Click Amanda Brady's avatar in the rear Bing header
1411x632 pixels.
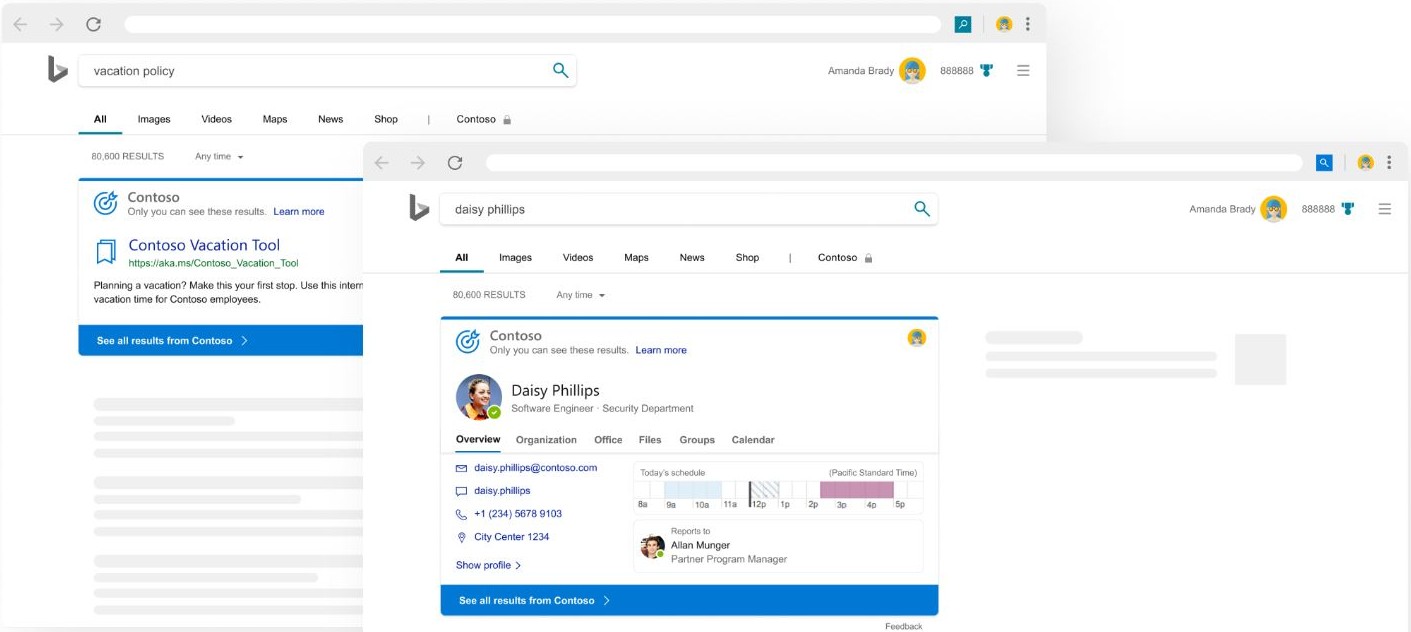click(912, 70)
